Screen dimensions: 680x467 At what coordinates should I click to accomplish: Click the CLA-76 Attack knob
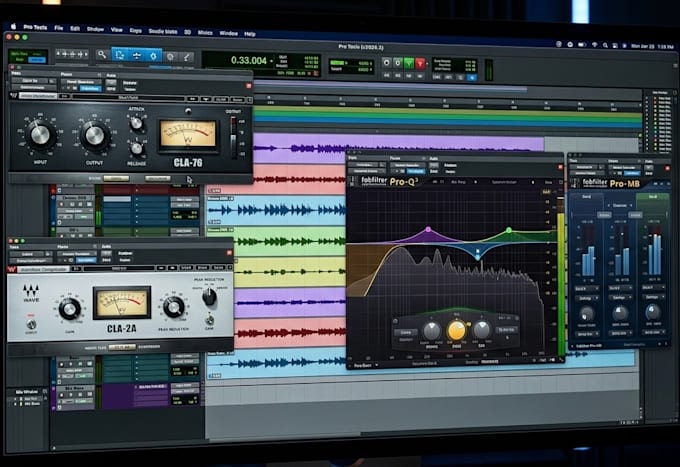click(136, 124)
